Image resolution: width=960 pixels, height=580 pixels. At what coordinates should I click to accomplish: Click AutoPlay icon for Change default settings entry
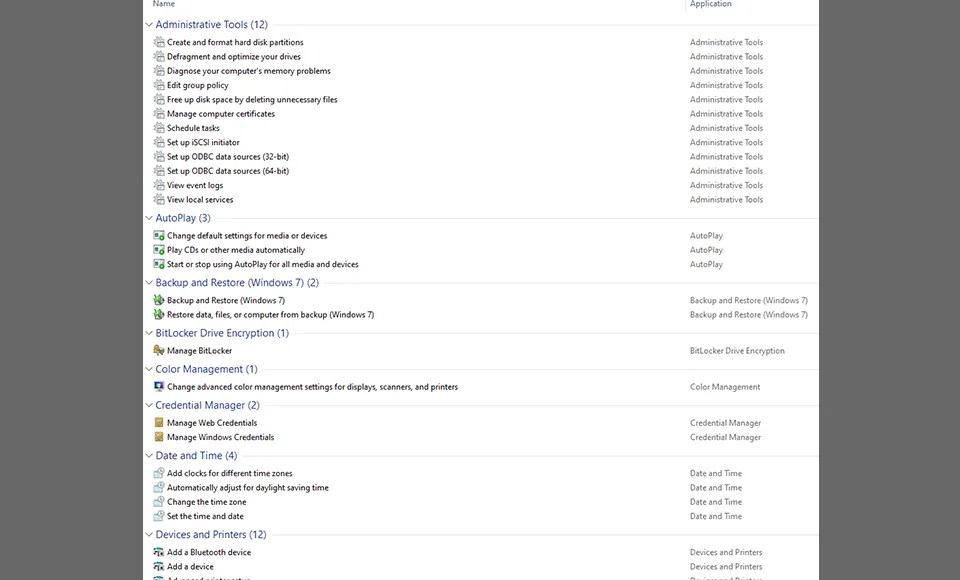[159, 236]
